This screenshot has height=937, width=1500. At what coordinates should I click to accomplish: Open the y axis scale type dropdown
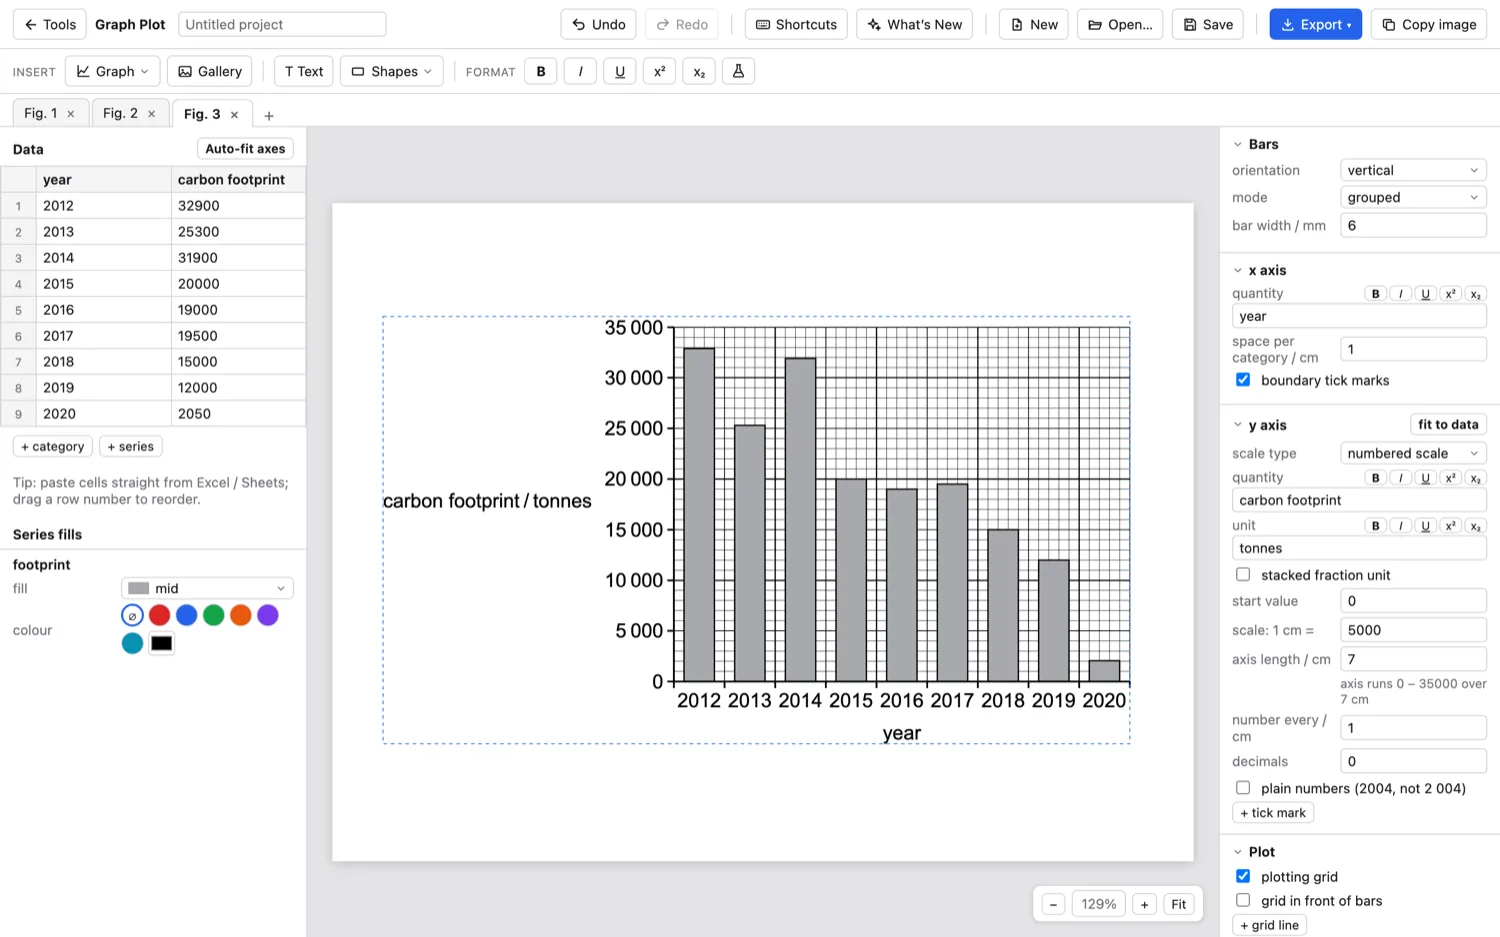pos(1413,453)
